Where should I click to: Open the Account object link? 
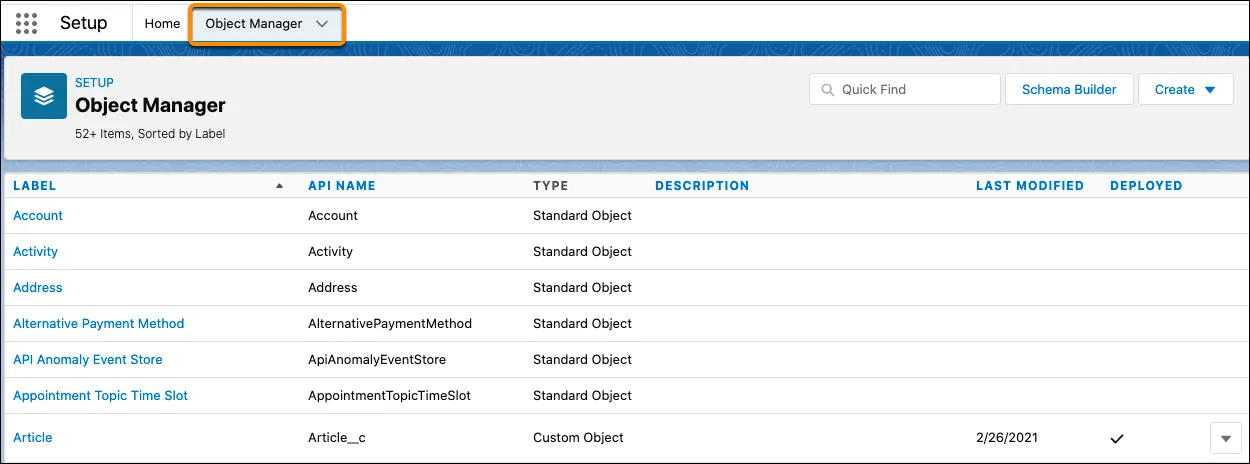(38, 215)
